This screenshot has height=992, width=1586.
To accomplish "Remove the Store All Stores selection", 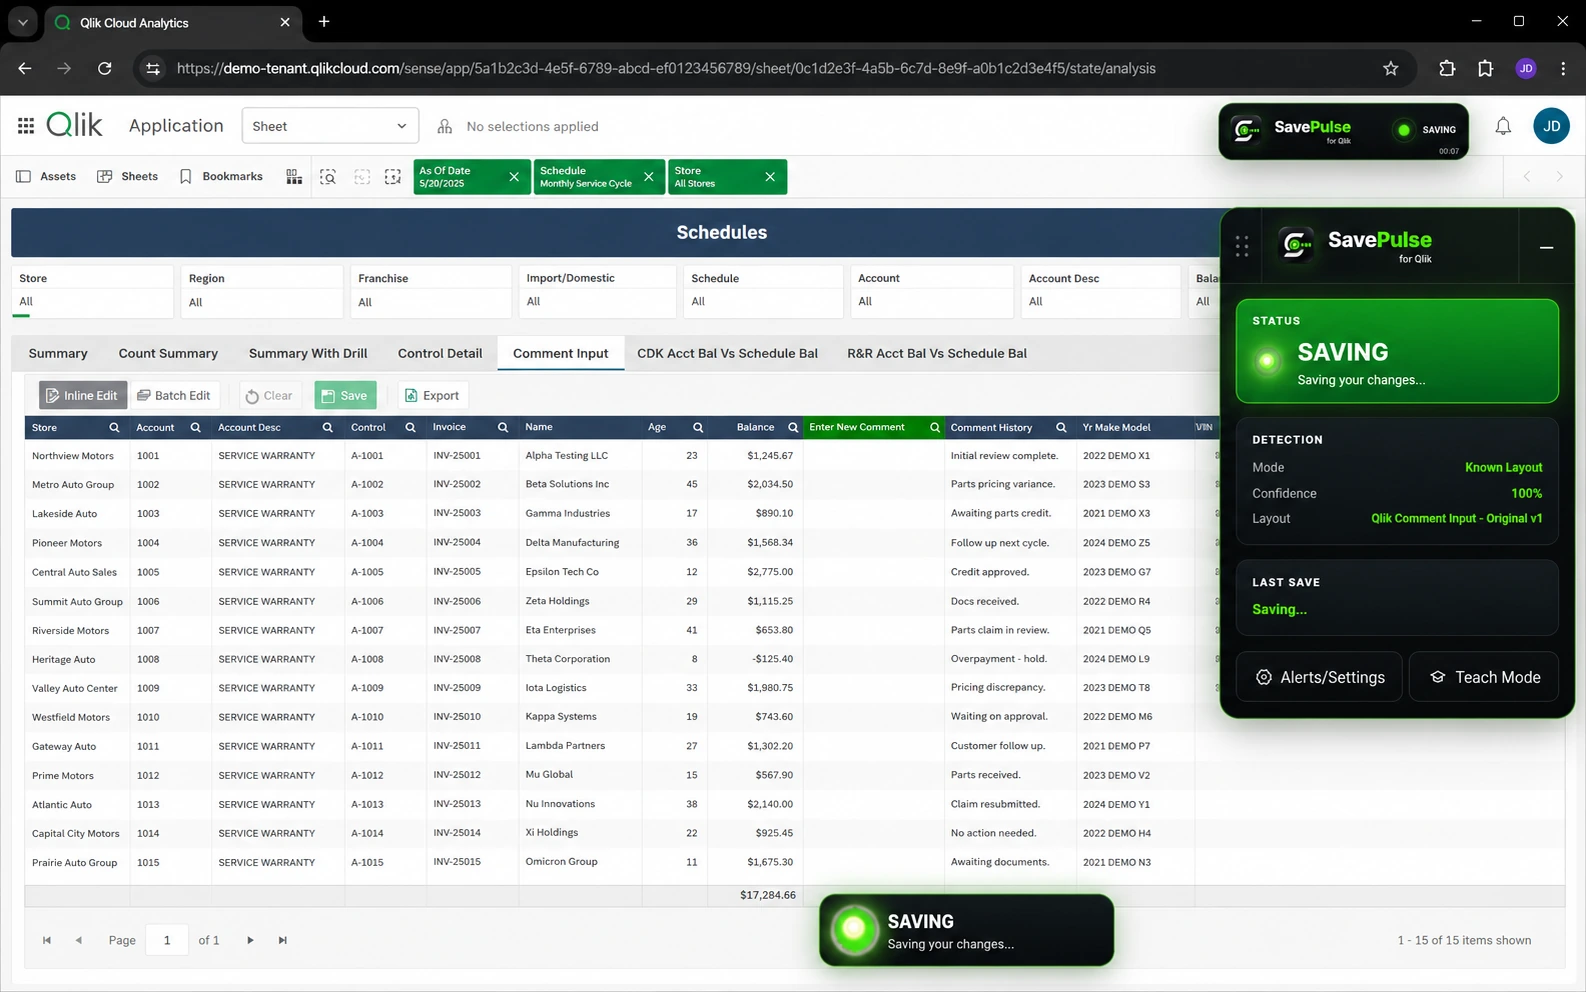I will (x=770, y=177).
